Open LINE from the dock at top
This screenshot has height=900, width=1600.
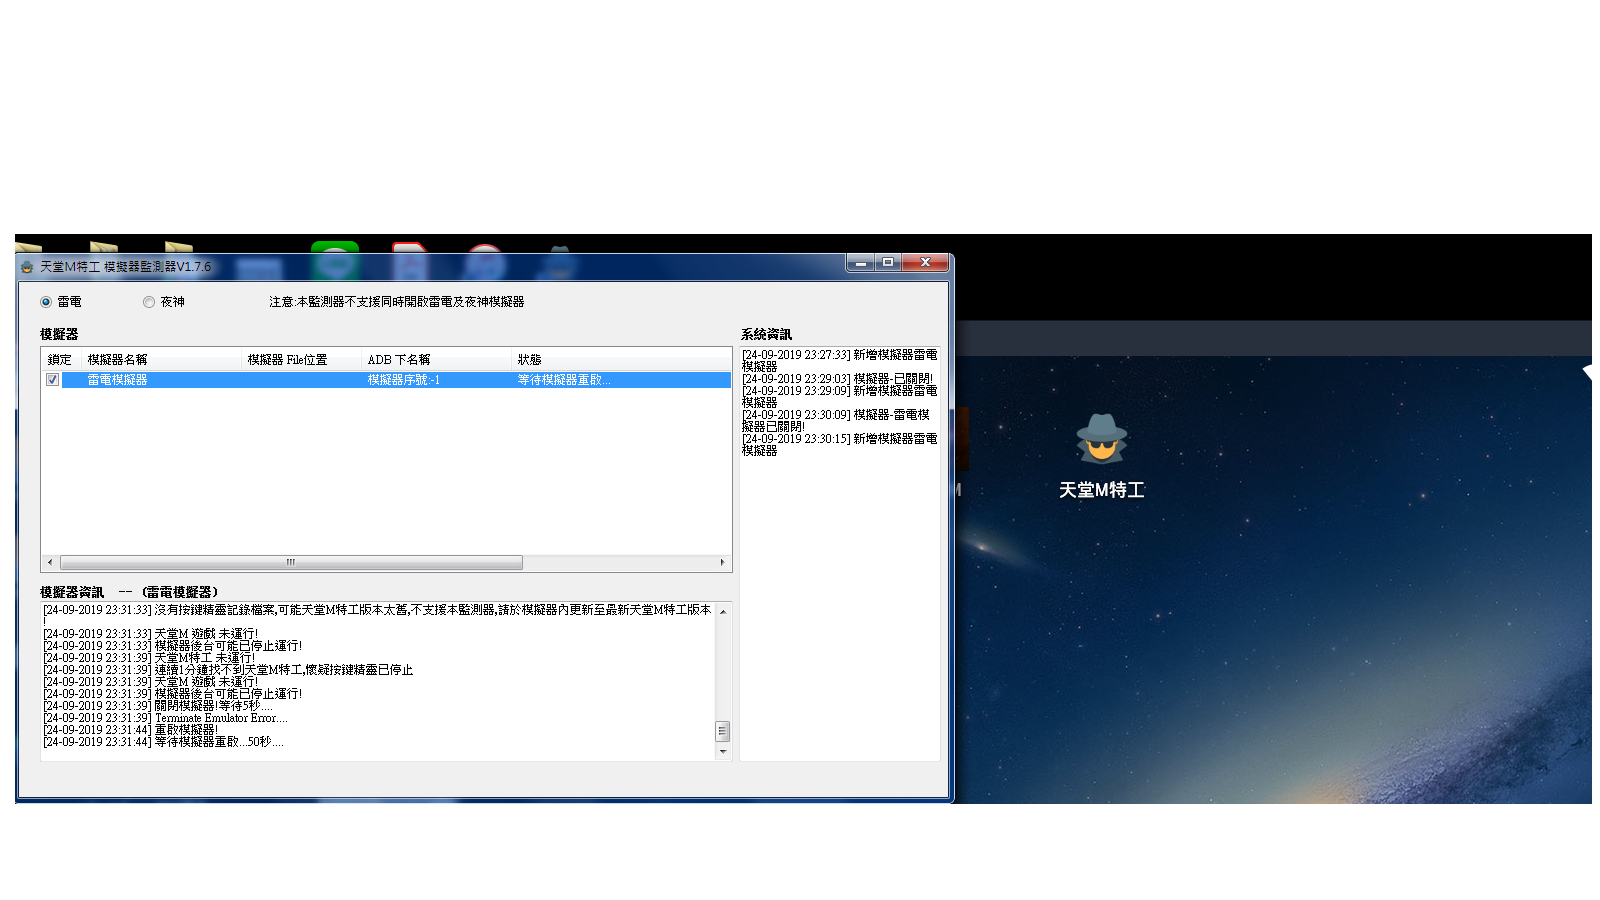pyautogui.click(x=334, y=246)
